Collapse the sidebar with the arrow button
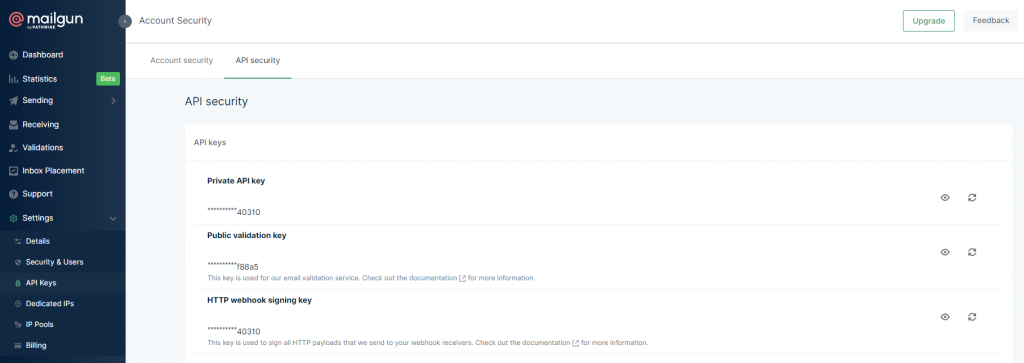 [125, 21]
